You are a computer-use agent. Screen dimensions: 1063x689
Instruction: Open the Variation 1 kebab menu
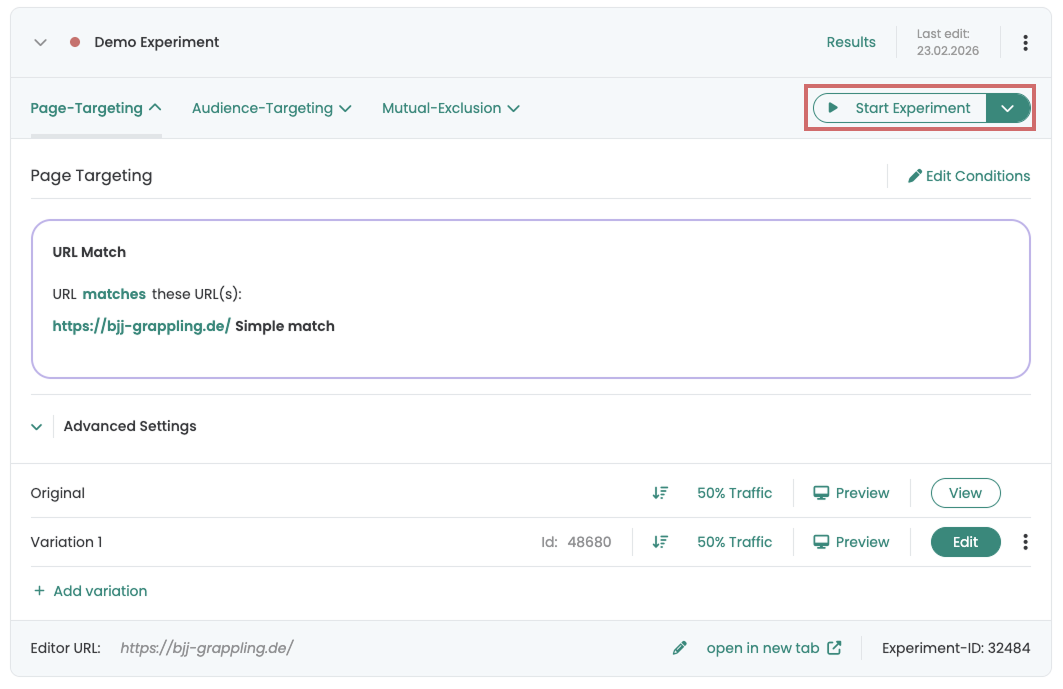pyautogui.click(x=1025, y=542)
